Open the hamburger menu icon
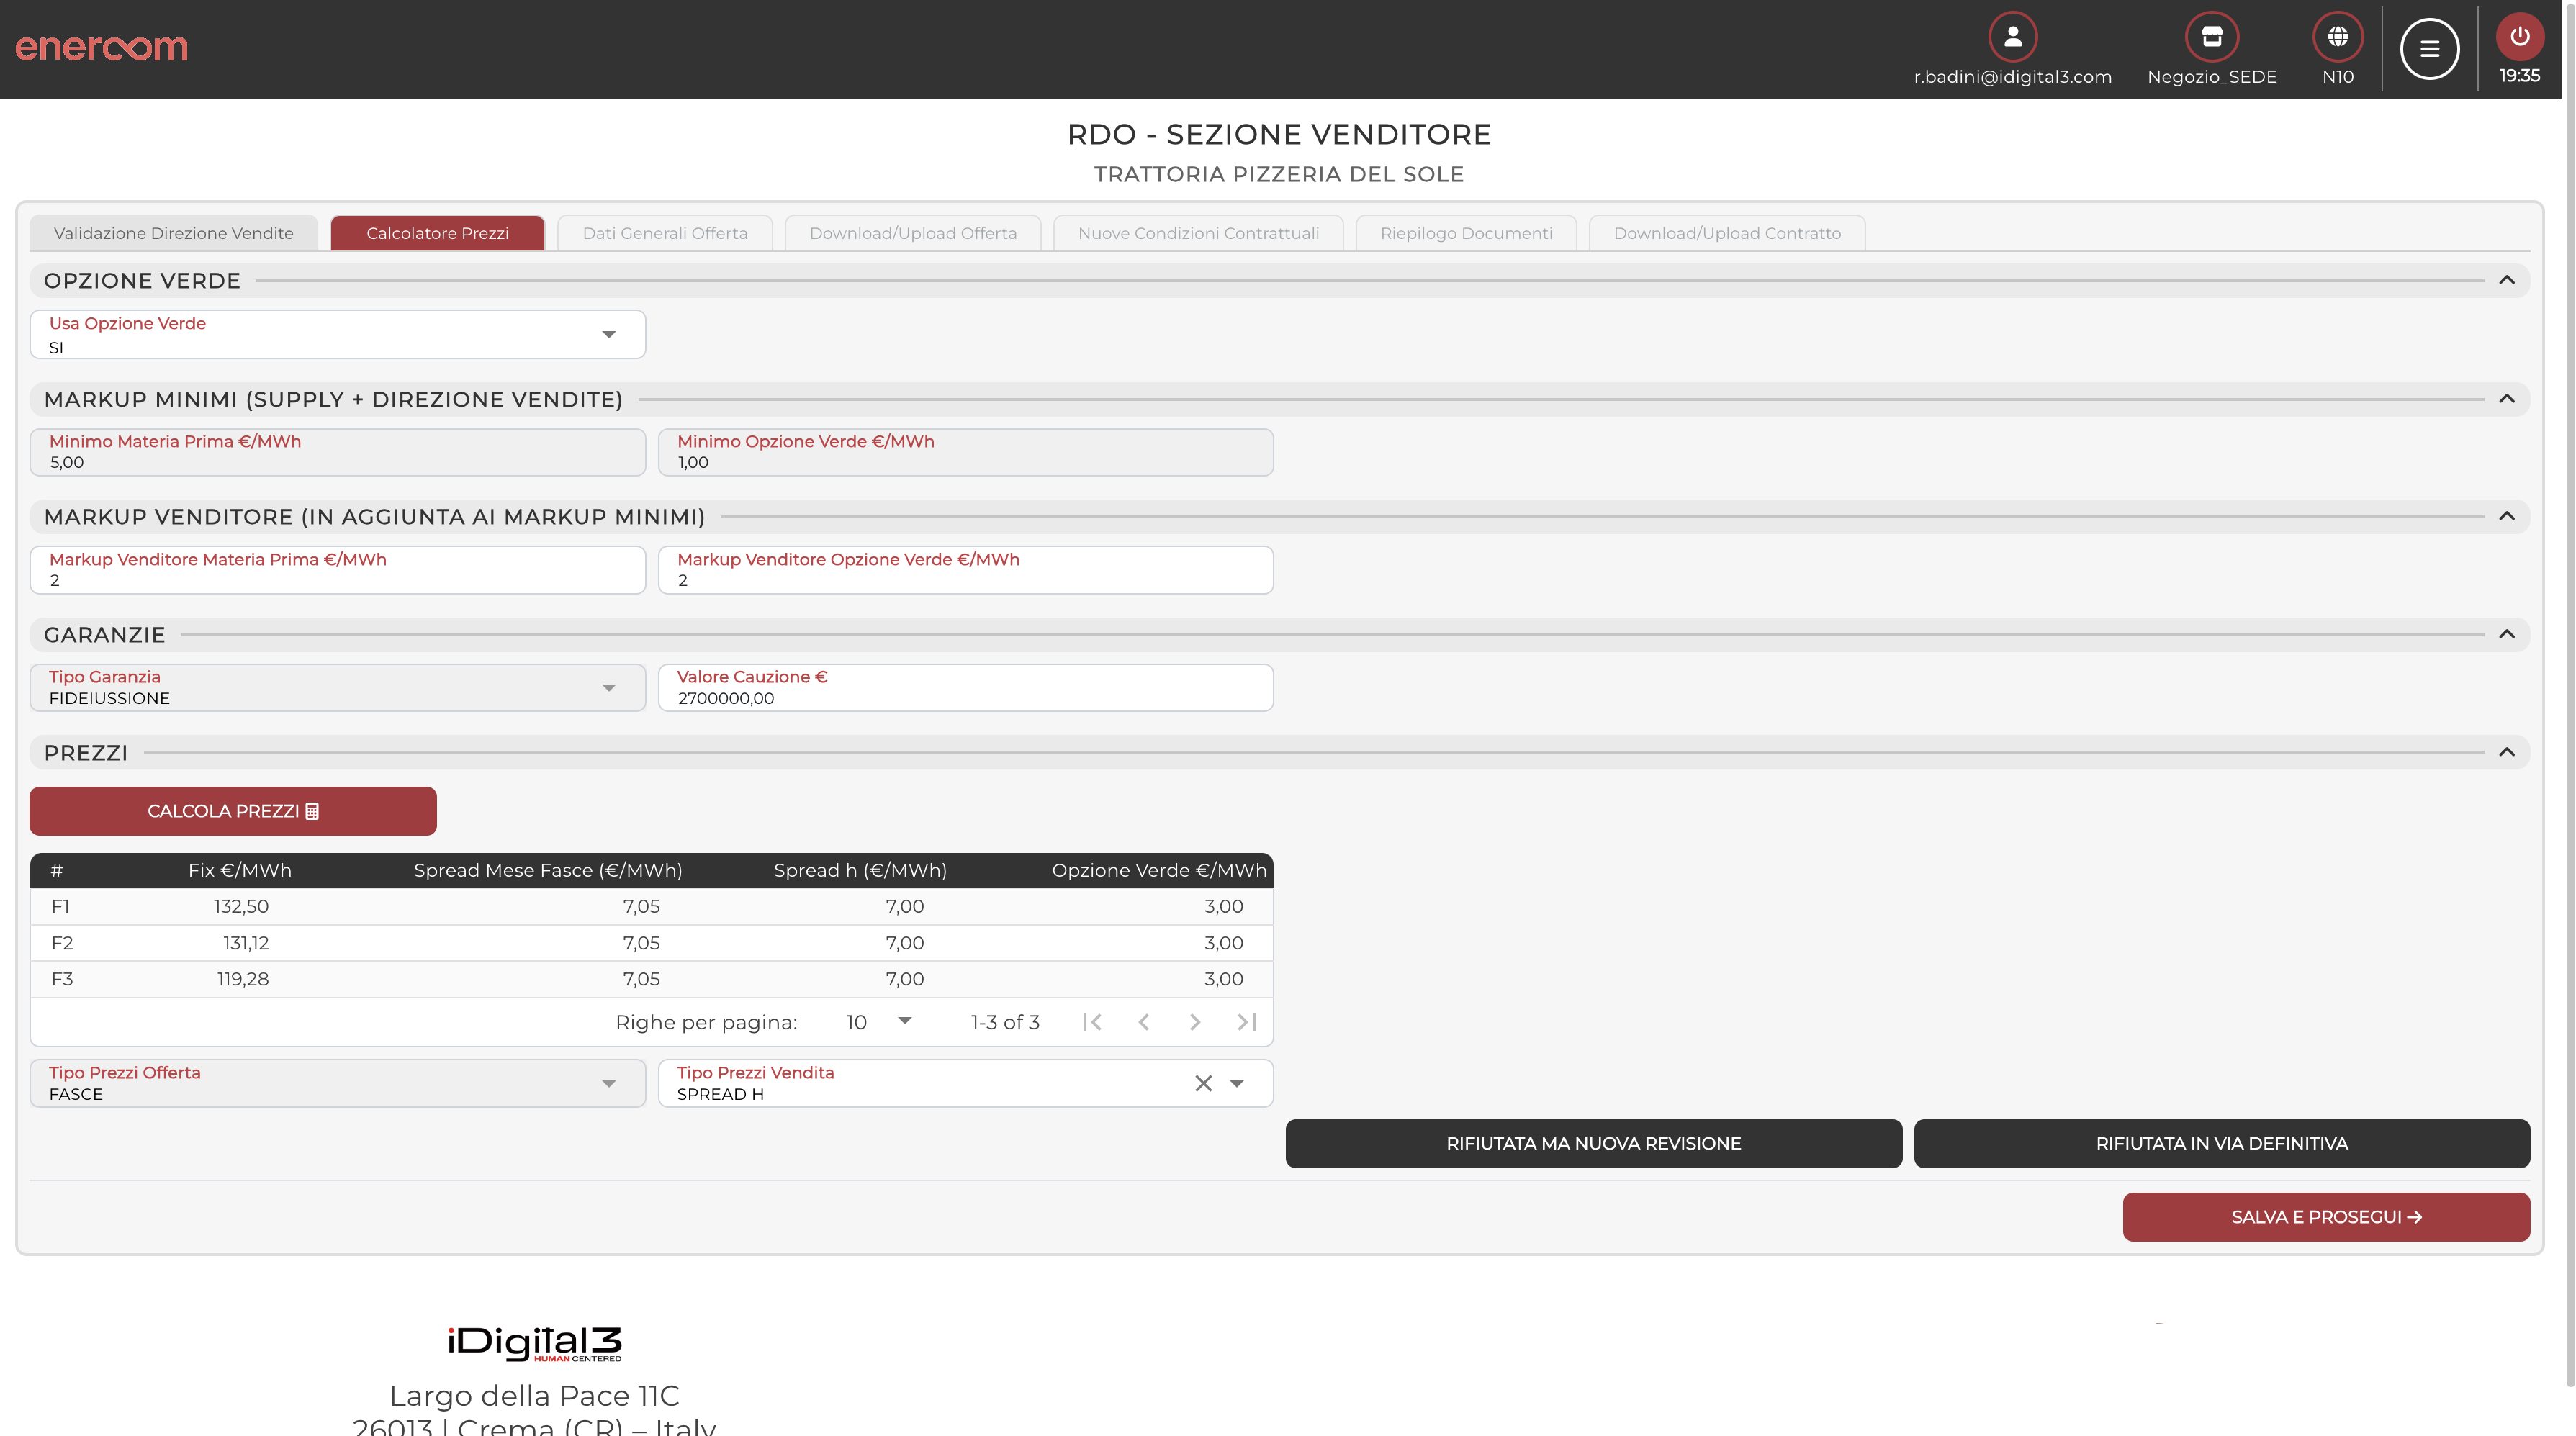This screenshot has width=2576, height=1436. [x=2429, y=49]
